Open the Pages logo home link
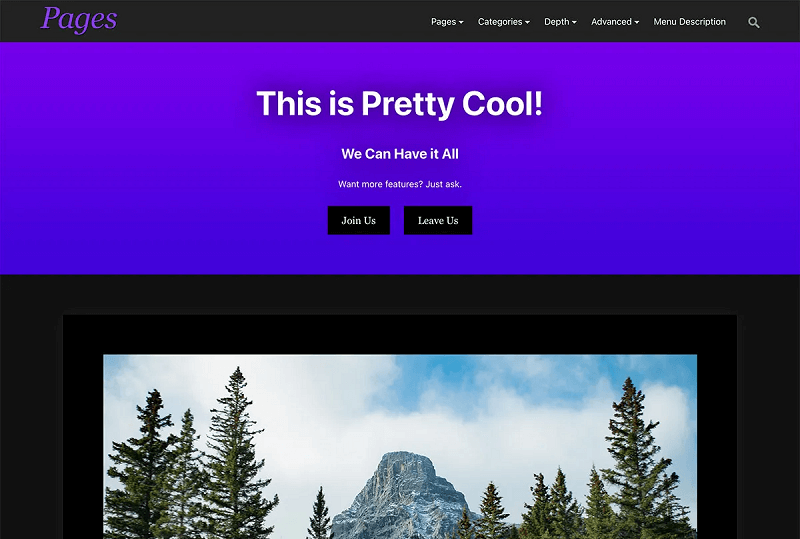The width and height of the screenshot is (800, 539). 79,19
